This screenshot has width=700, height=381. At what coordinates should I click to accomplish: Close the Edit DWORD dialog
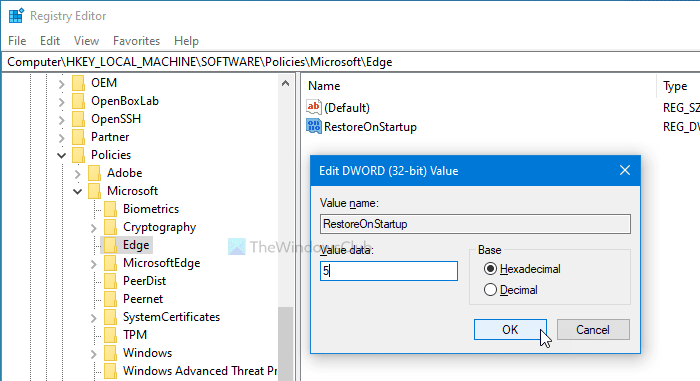tap(625, 170)
